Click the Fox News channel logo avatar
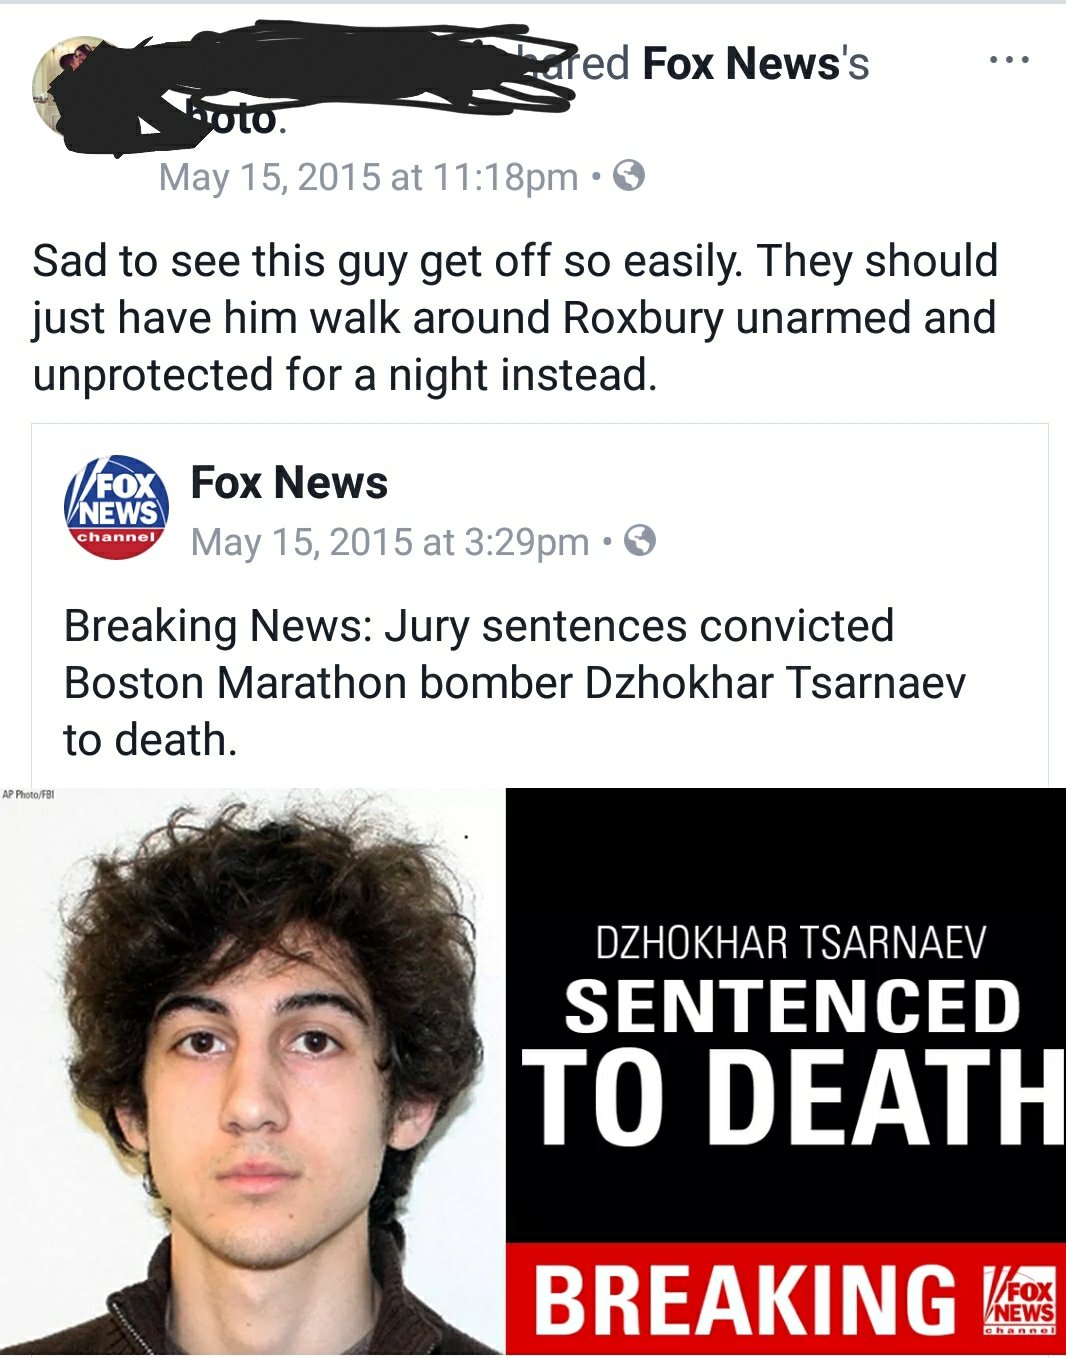 coord(116,508)
